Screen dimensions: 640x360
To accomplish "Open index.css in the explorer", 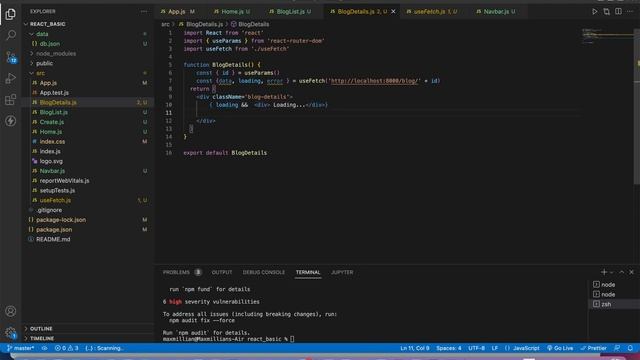I will pyautogui.click(x=88, y=142).
